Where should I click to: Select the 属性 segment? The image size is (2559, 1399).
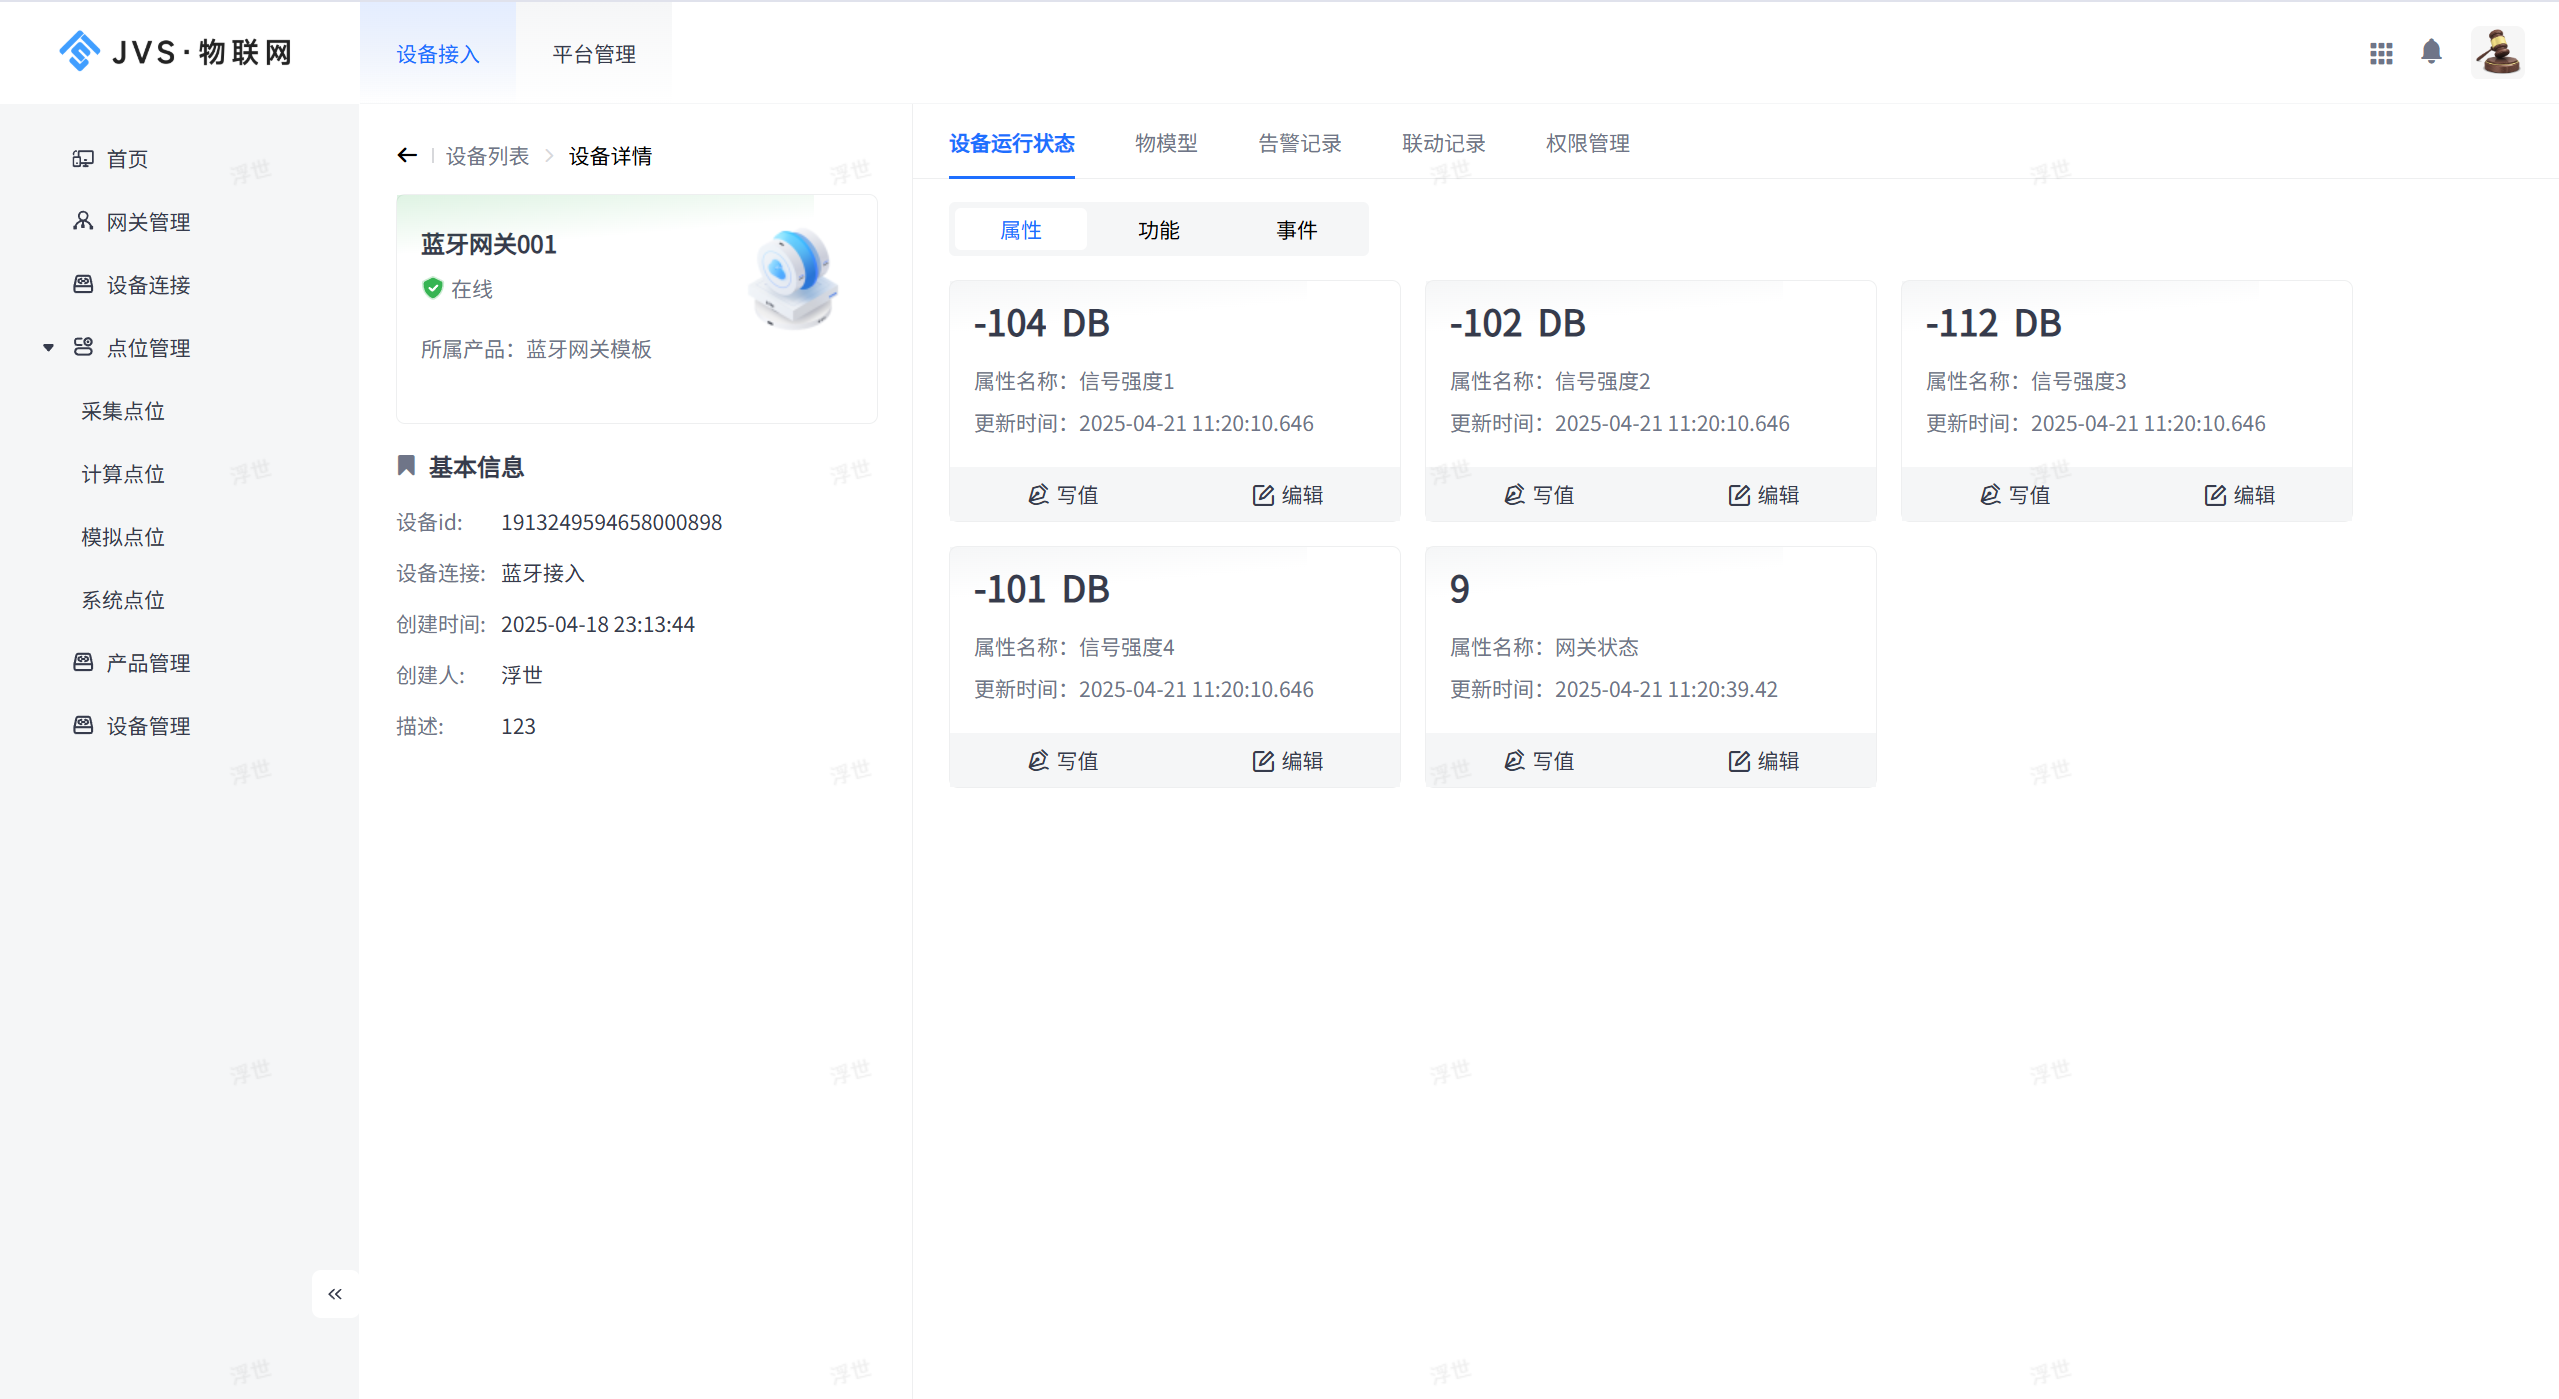pos(1020,230)
